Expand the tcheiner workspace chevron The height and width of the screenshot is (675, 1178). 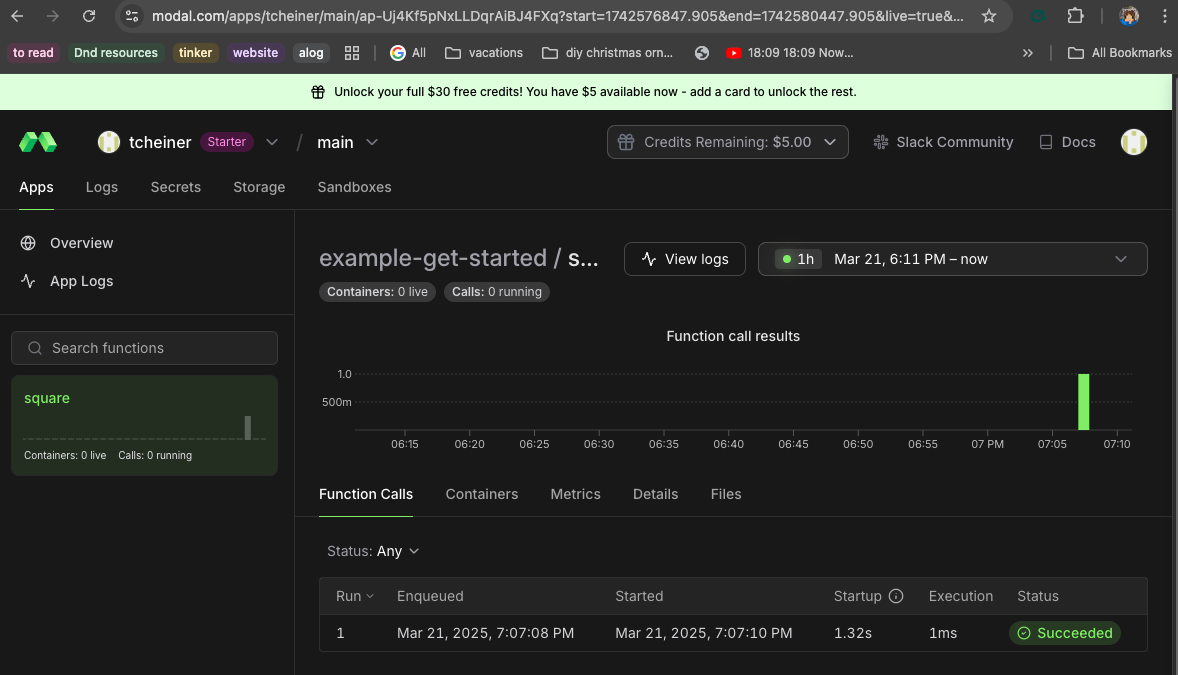tap(272, 142)
